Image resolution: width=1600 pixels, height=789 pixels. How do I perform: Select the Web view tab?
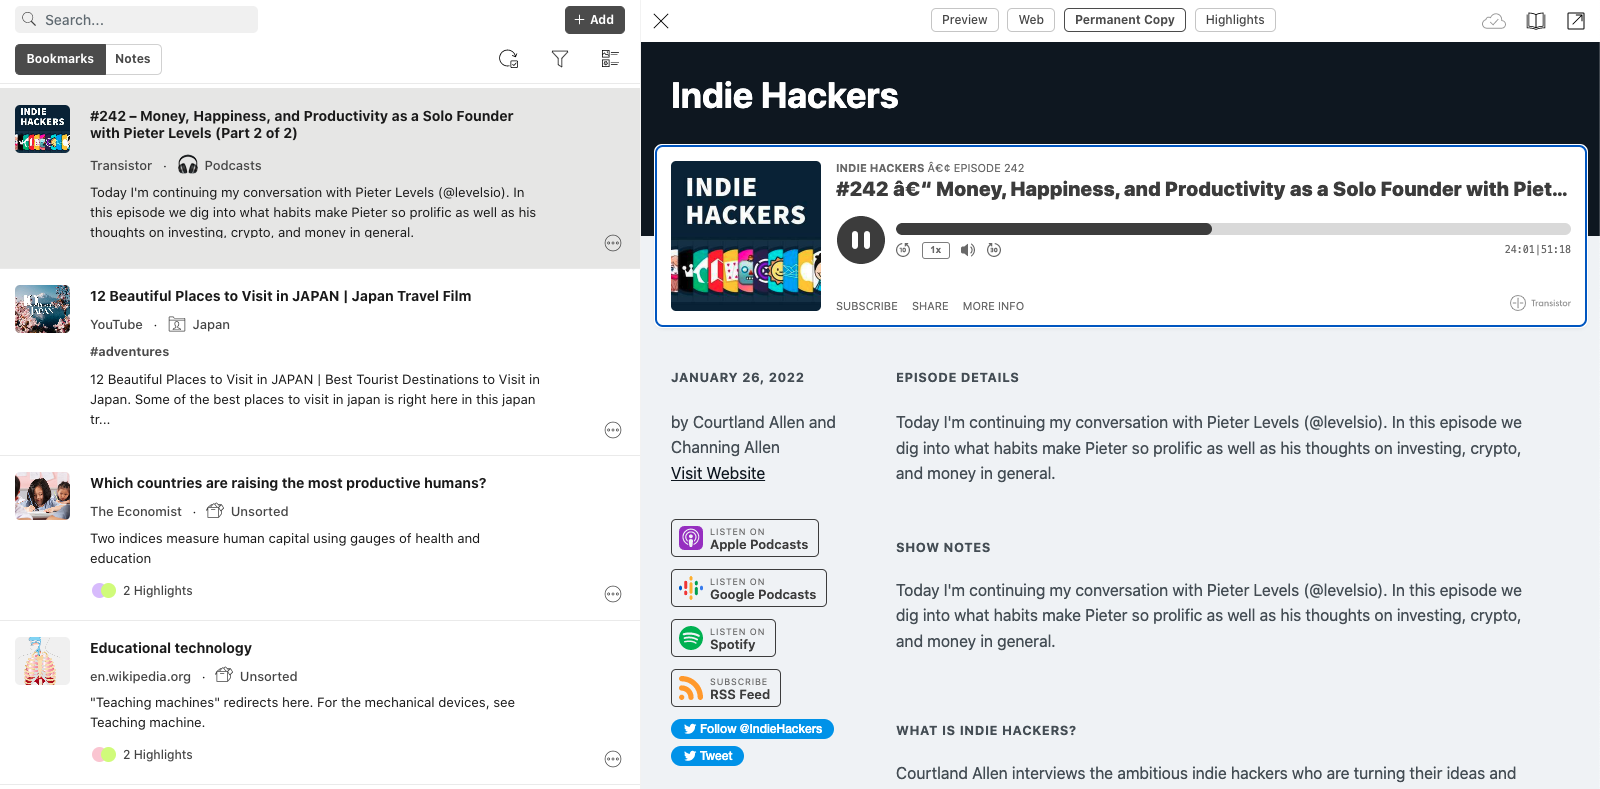tap(1031, 20)
